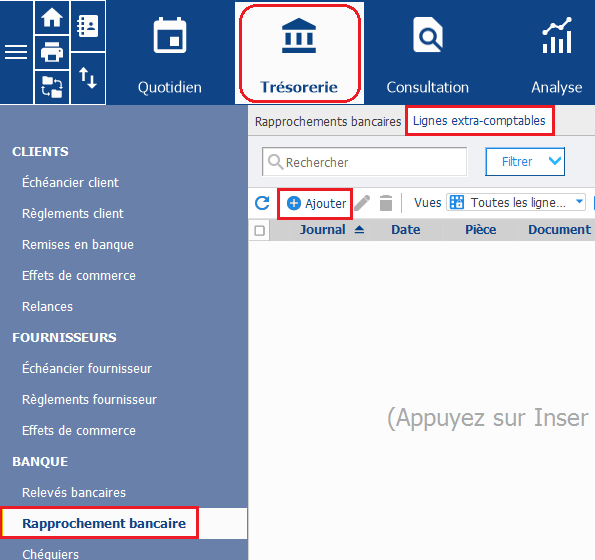Image resolution: width=595 pixels, height=560 pixels.
Task: Go to the Home icon
Action: coord(52,17)
